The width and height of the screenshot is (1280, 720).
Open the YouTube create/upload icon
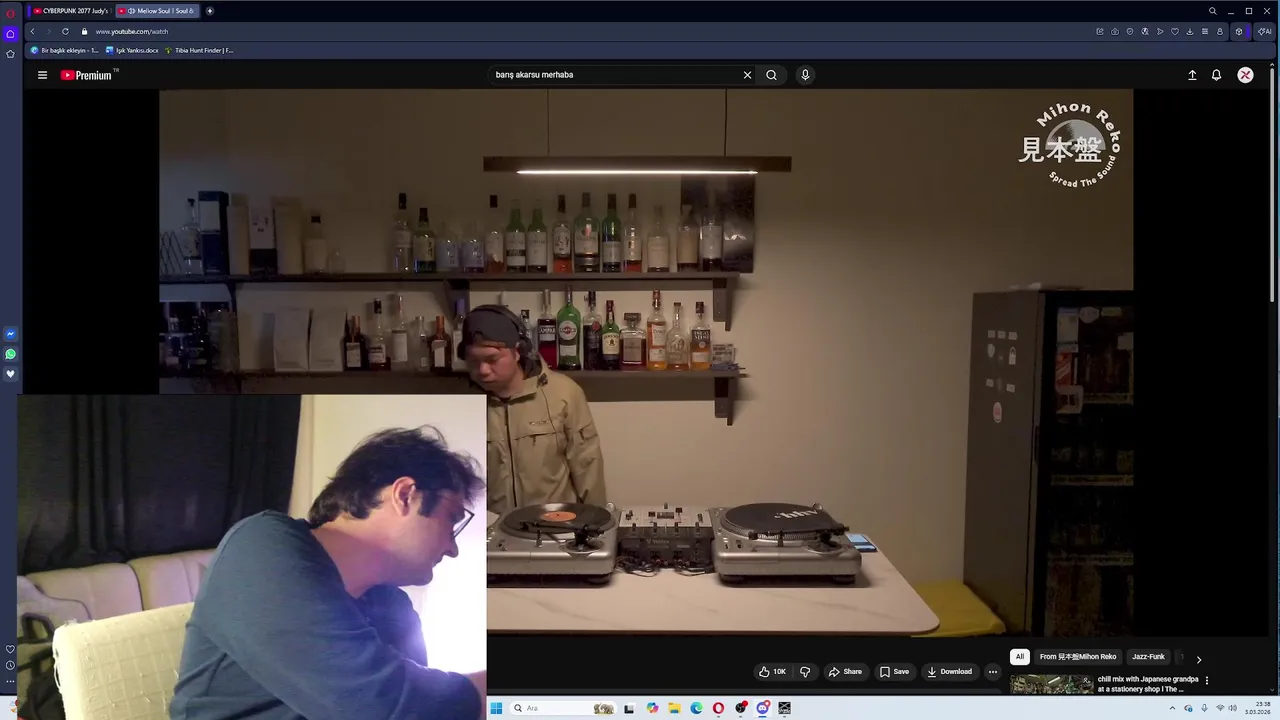(1192, 75)
